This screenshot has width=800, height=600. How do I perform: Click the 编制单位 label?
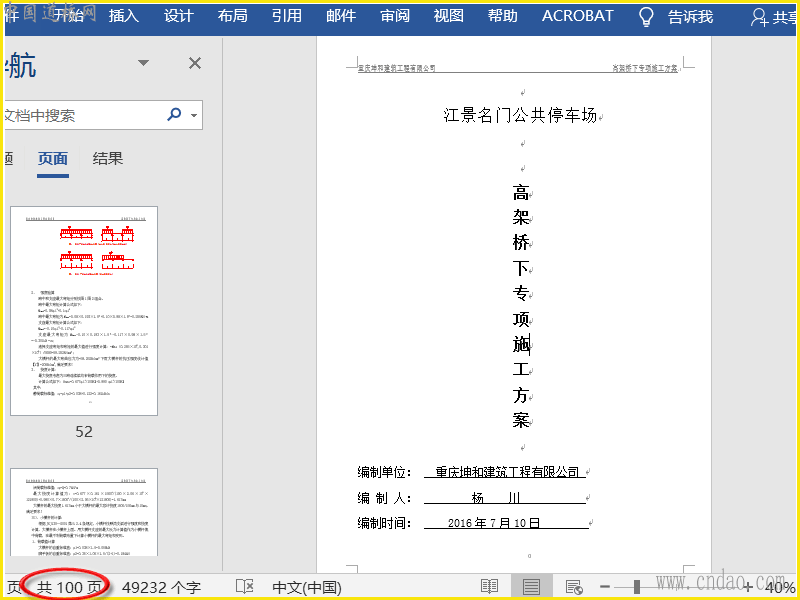385,472
